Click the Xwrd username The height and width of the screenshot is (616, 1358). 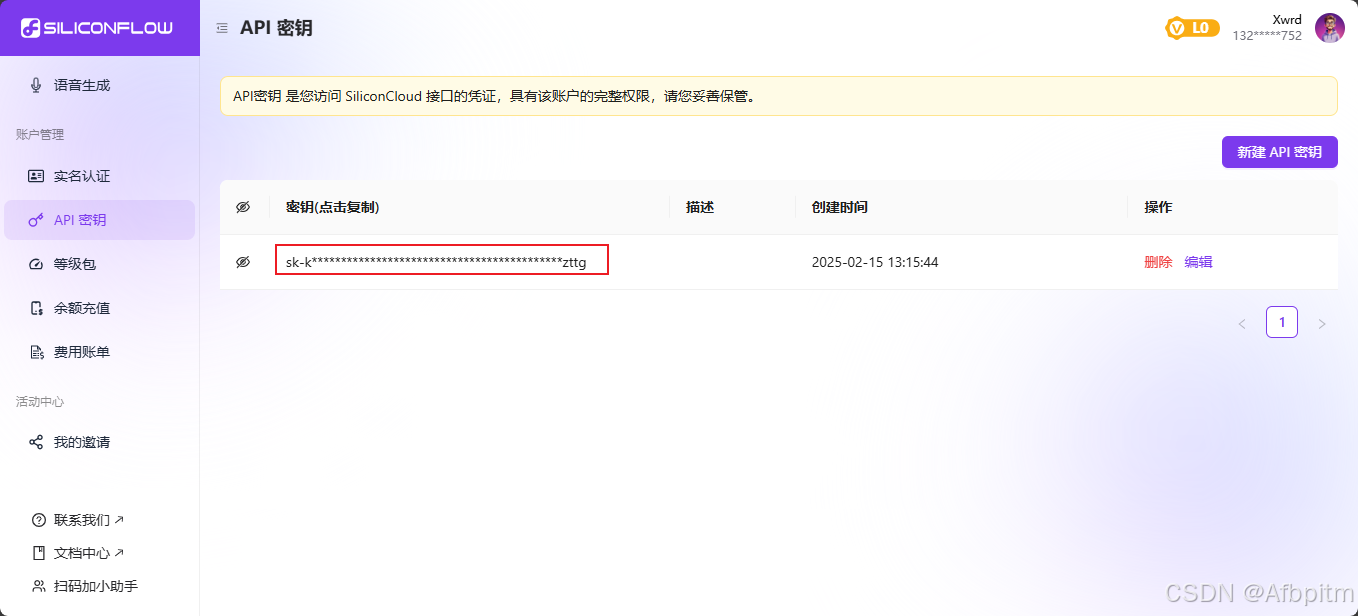click(x=1287, y=20)
